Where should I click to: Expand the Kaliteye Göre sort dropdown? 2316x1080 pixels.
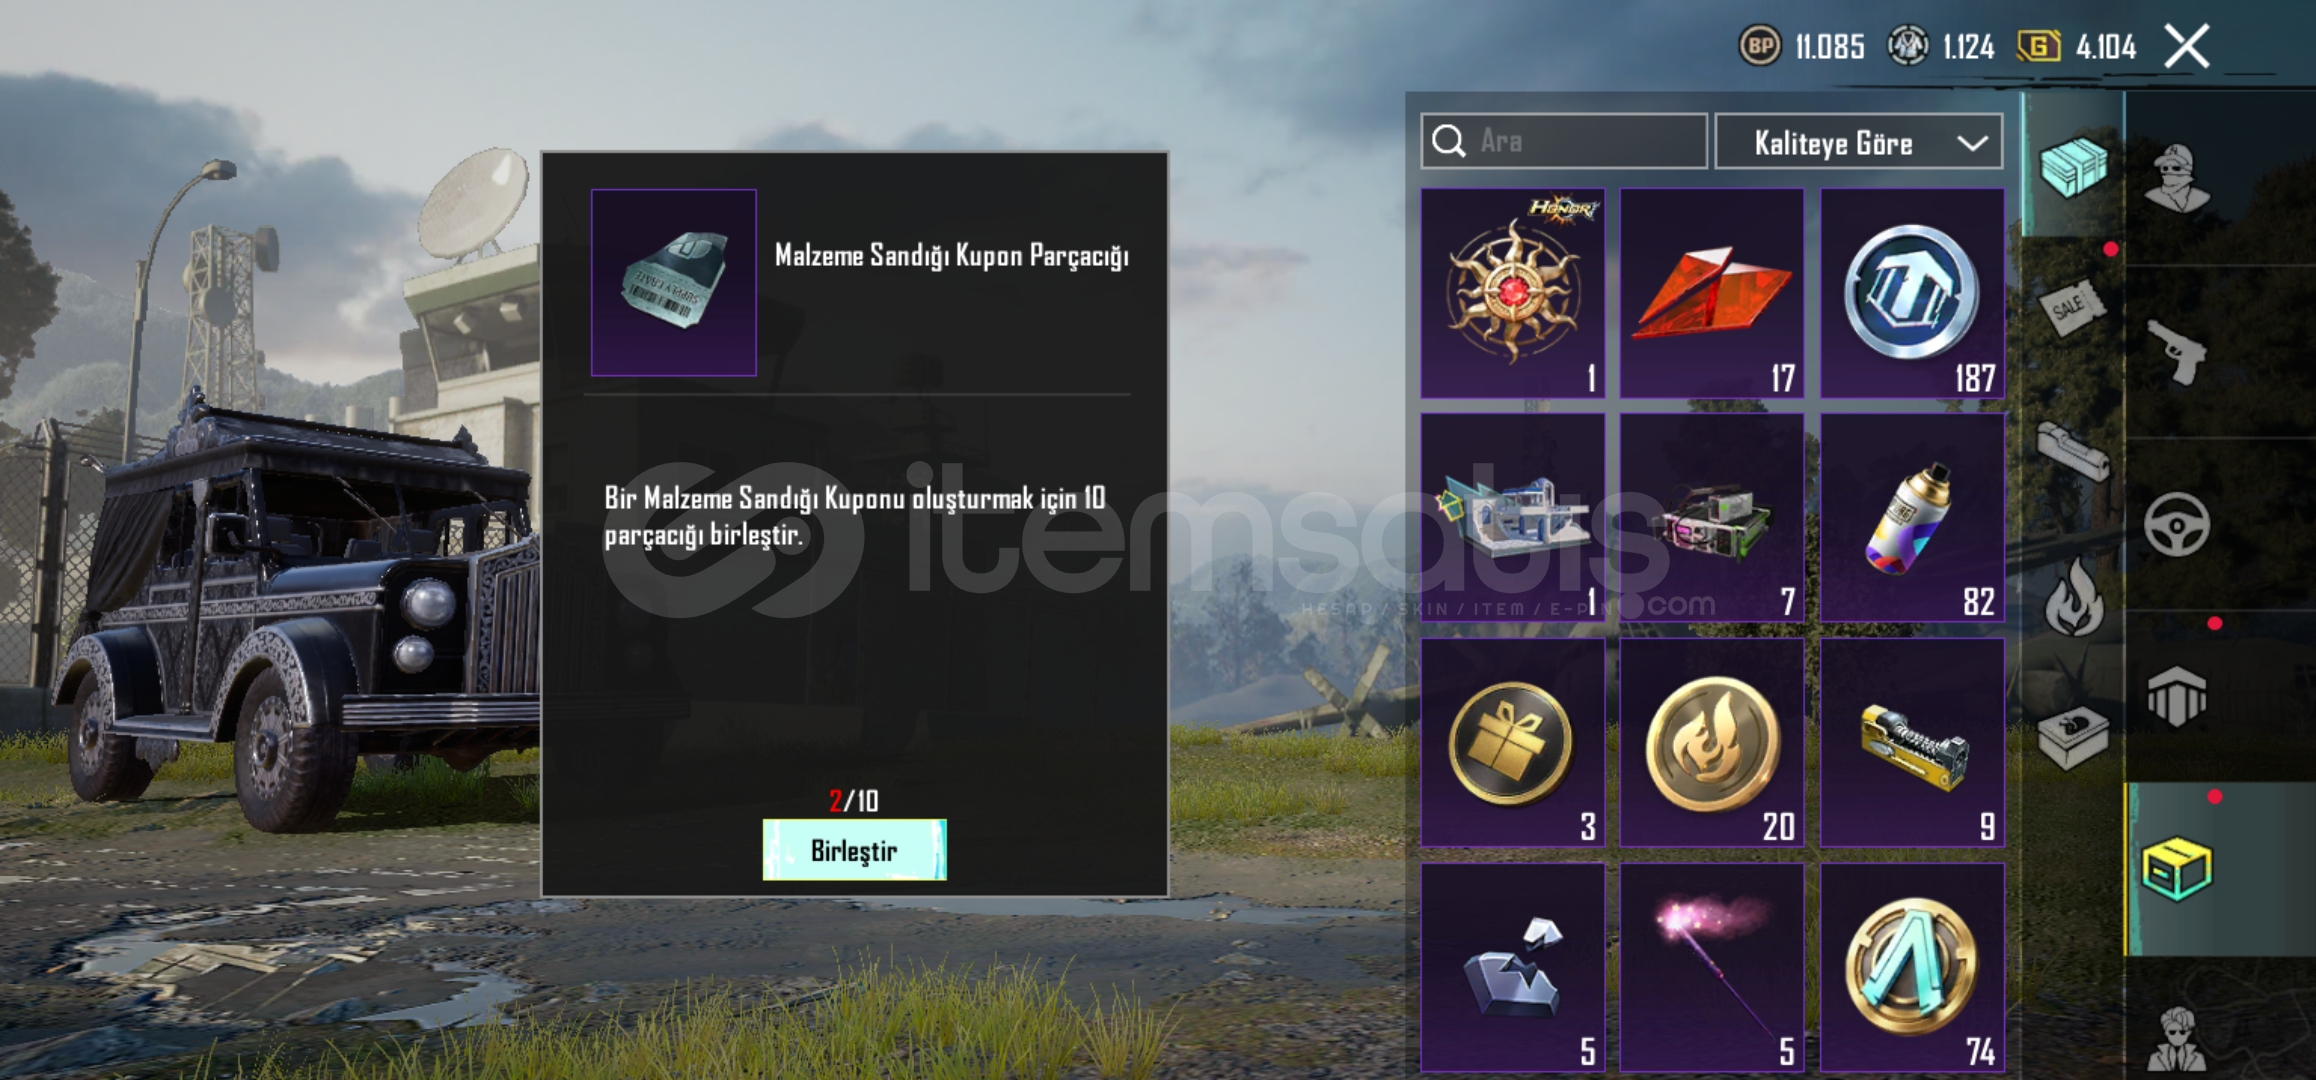click(1859, 142)
